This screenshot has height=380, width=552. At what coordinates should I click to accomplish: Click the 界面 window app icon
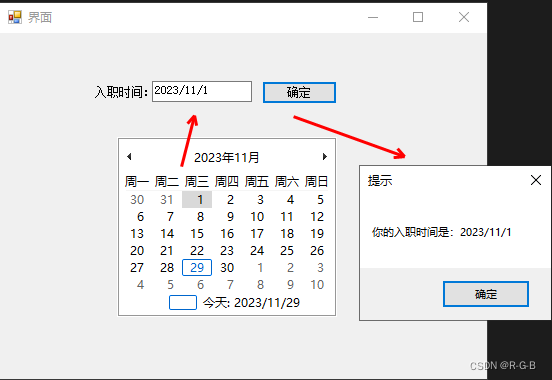pos(15,17)
